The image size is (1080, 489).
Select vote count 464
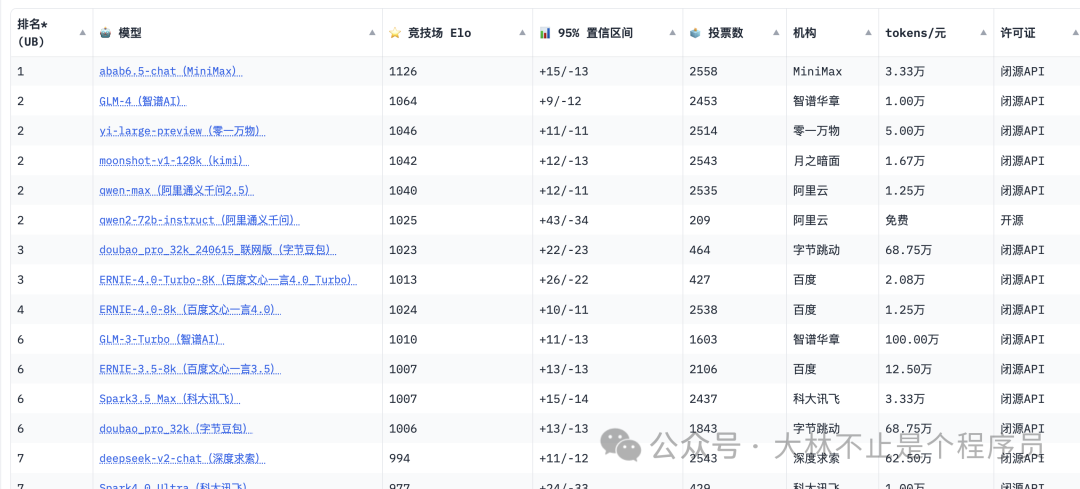coord(700,250)
